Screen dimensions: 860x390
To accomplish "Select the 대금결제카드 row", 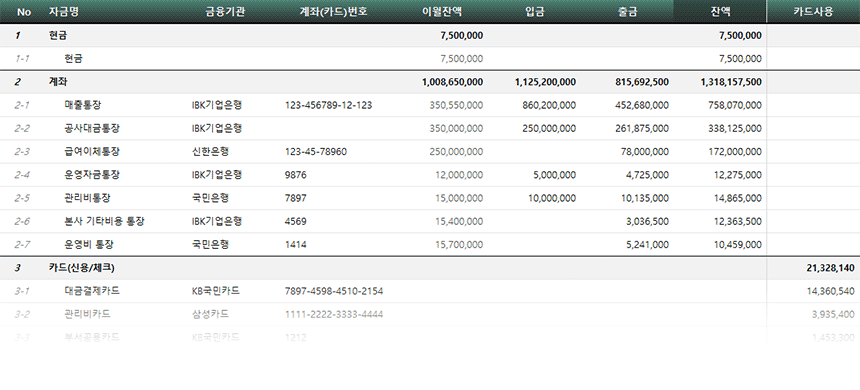I will coord(430,291).
